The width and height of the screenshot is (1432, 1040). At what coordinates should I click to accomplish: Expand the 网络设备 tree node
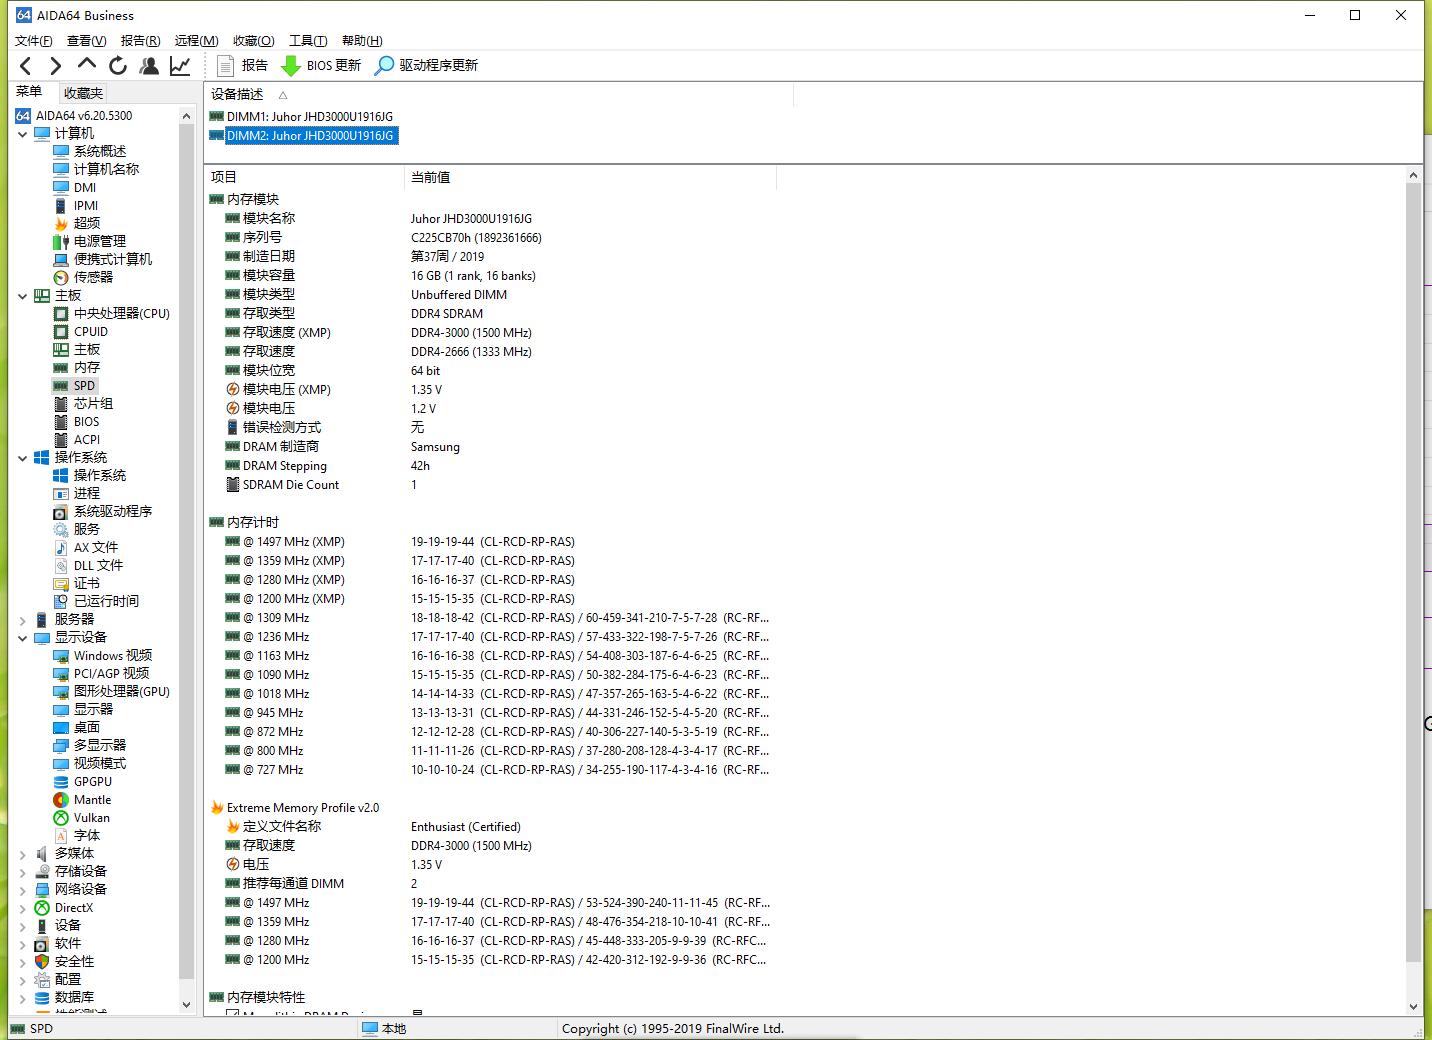pyautogui.click(x=22, y=890)
